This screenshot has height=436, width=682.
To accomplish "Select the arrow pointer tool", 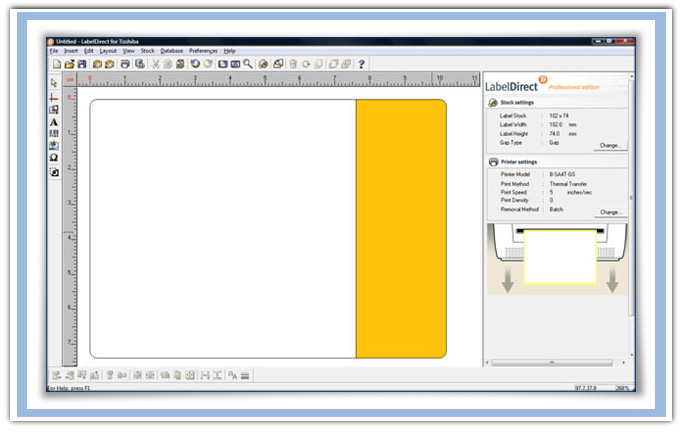I will (x=54, y=83).
